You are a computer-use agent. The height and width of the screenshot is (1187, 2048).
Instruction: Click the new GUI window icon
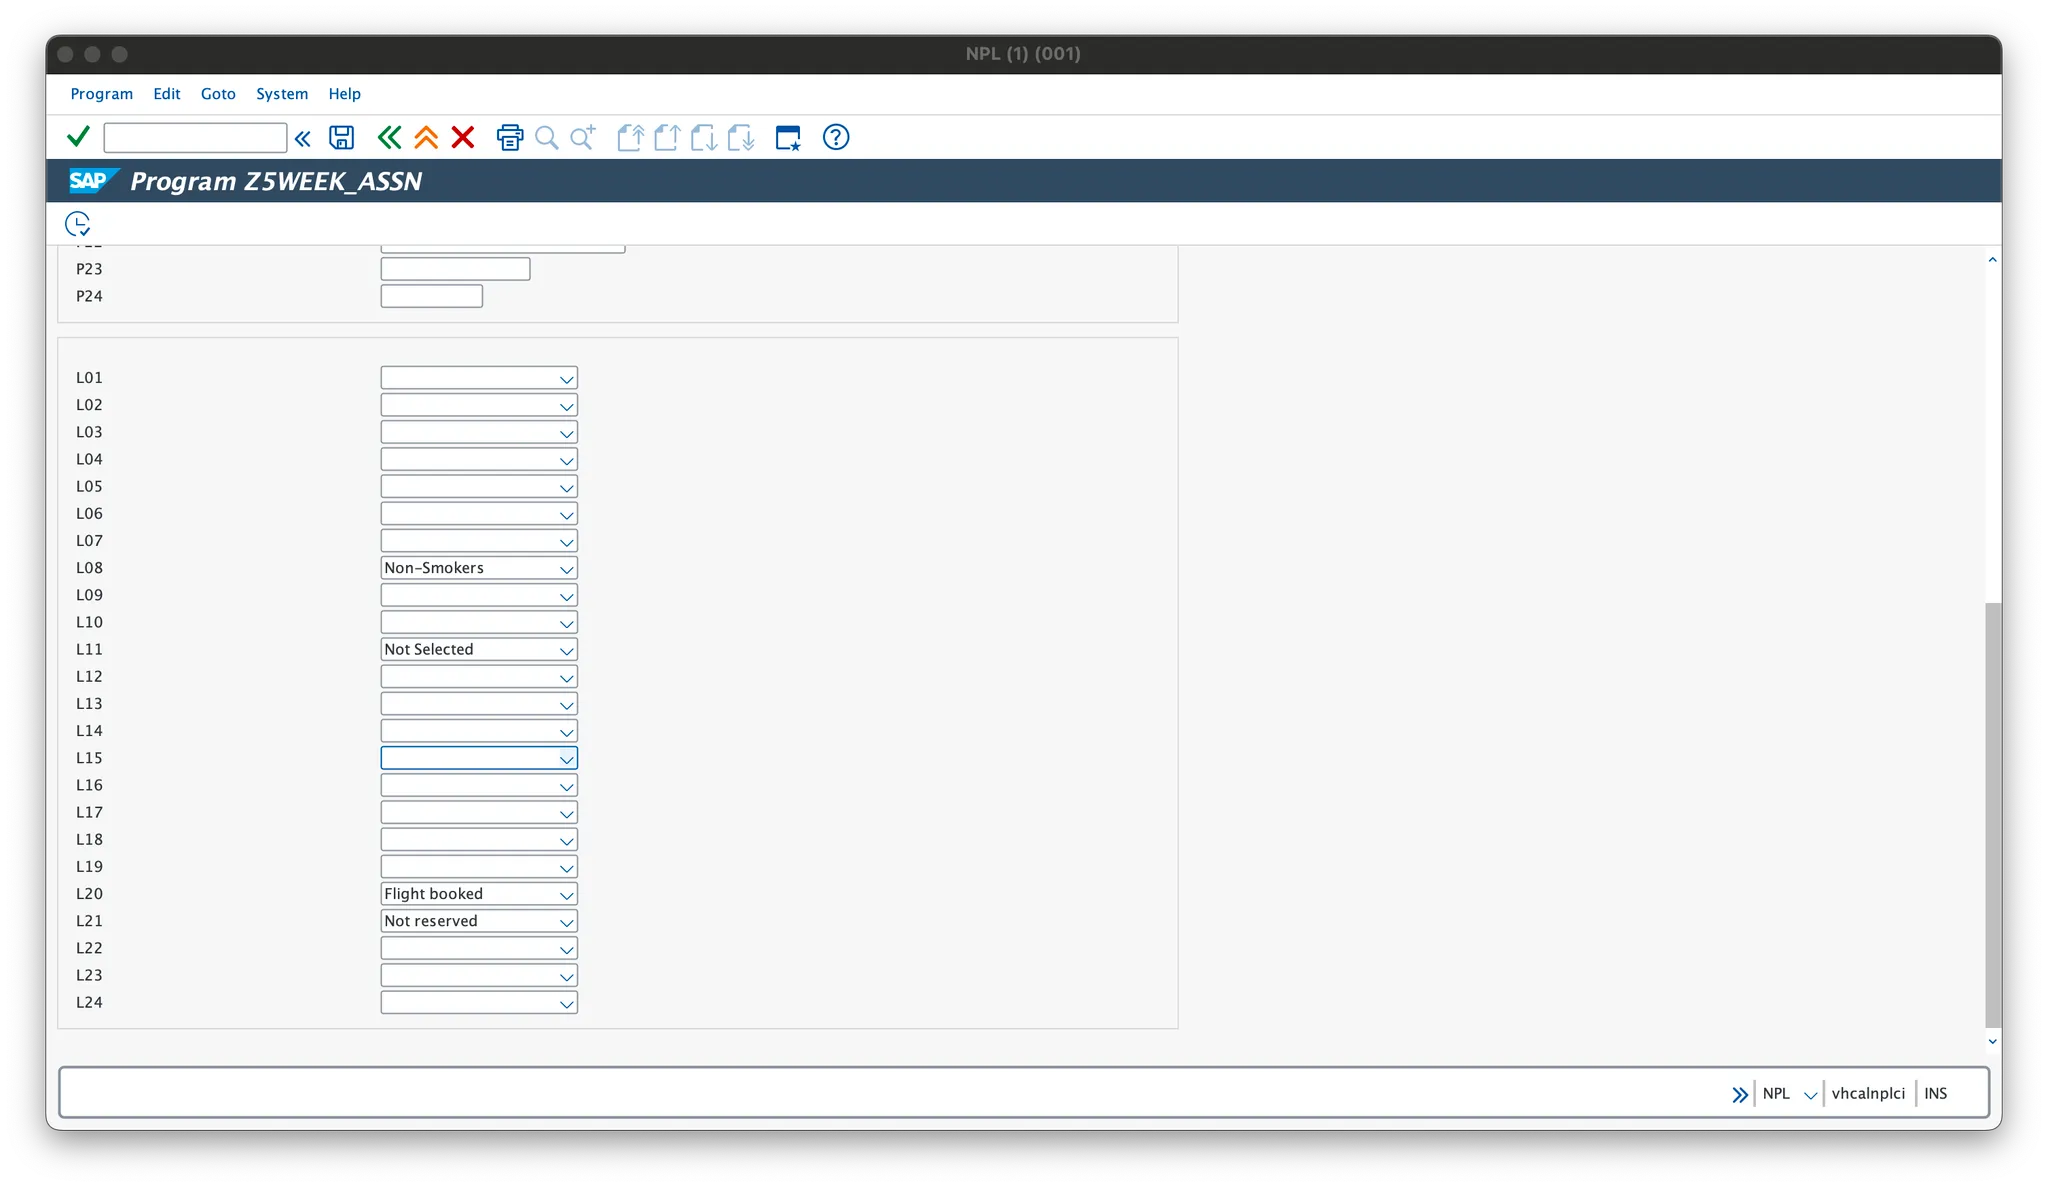(788, 137)
